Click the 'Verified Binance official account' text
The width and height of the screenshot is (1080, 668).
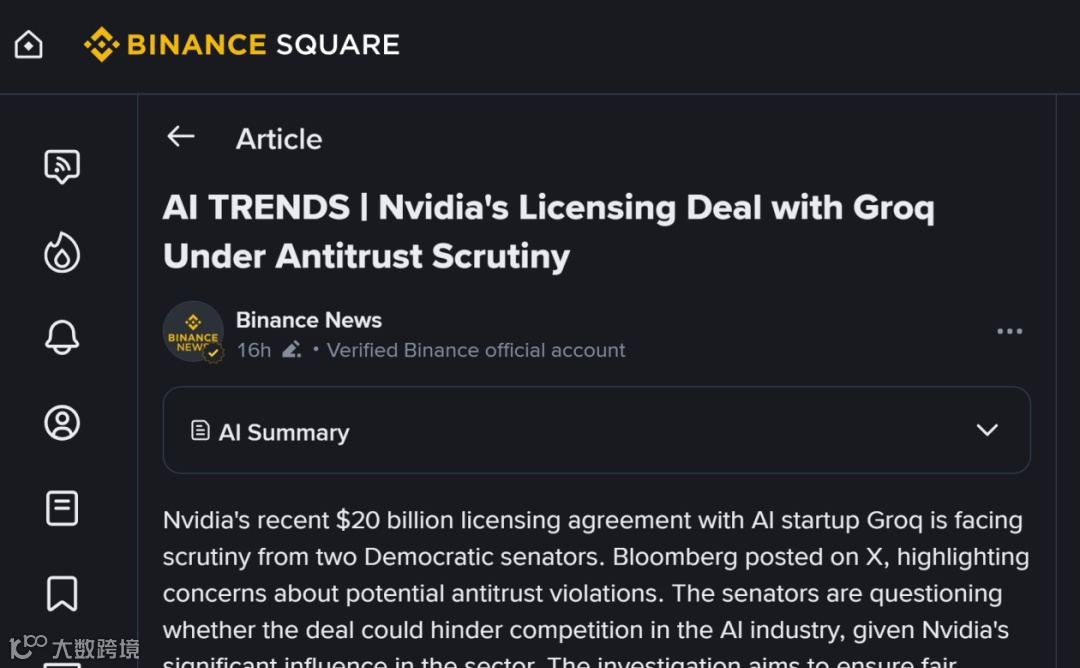pyautogui.click(x=476, y=350)
